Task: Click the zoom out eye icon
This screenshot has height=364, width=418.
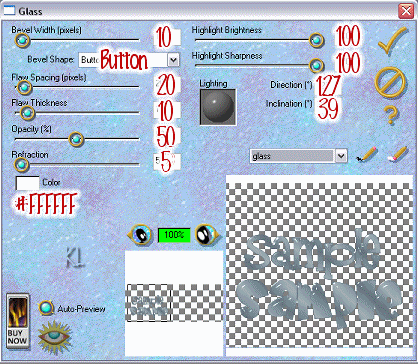Action: (140, 234)
